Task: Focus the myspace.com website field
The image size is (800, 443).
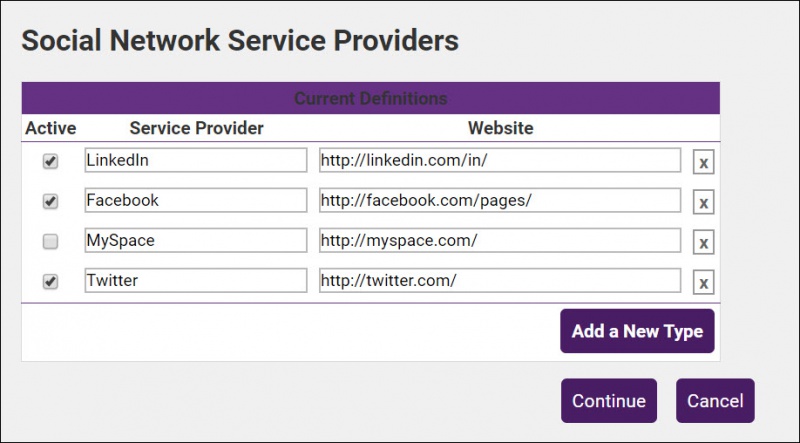Action: [x=500, y=241]
